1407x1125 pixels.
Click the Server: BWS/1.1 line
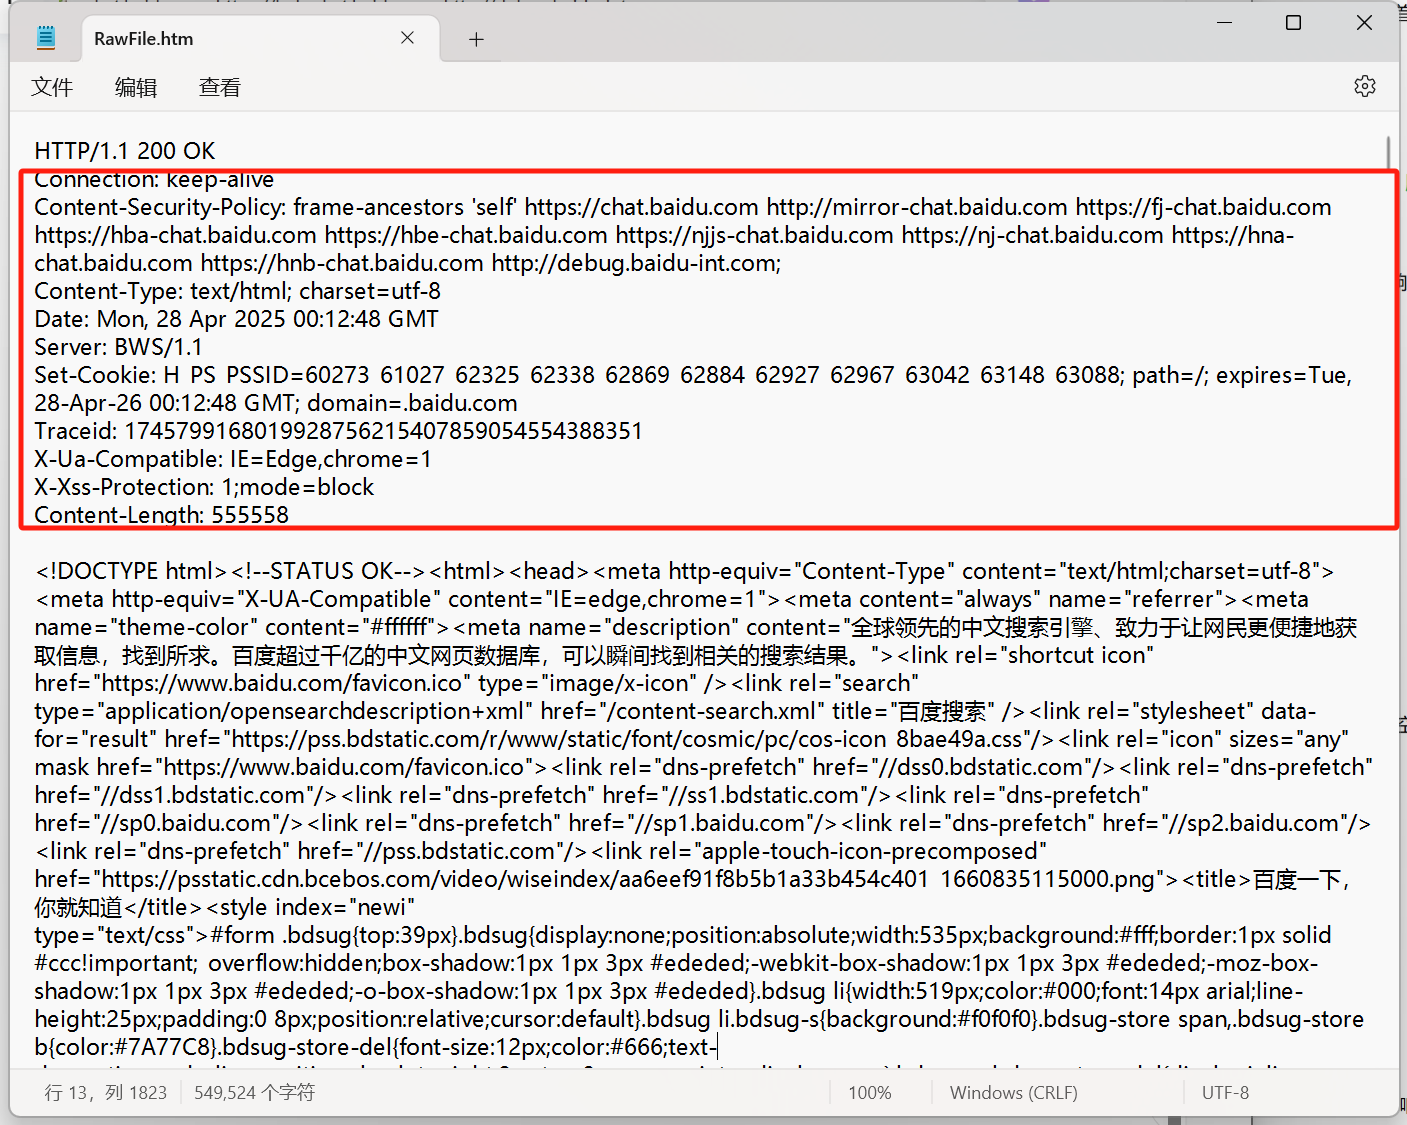118,347
